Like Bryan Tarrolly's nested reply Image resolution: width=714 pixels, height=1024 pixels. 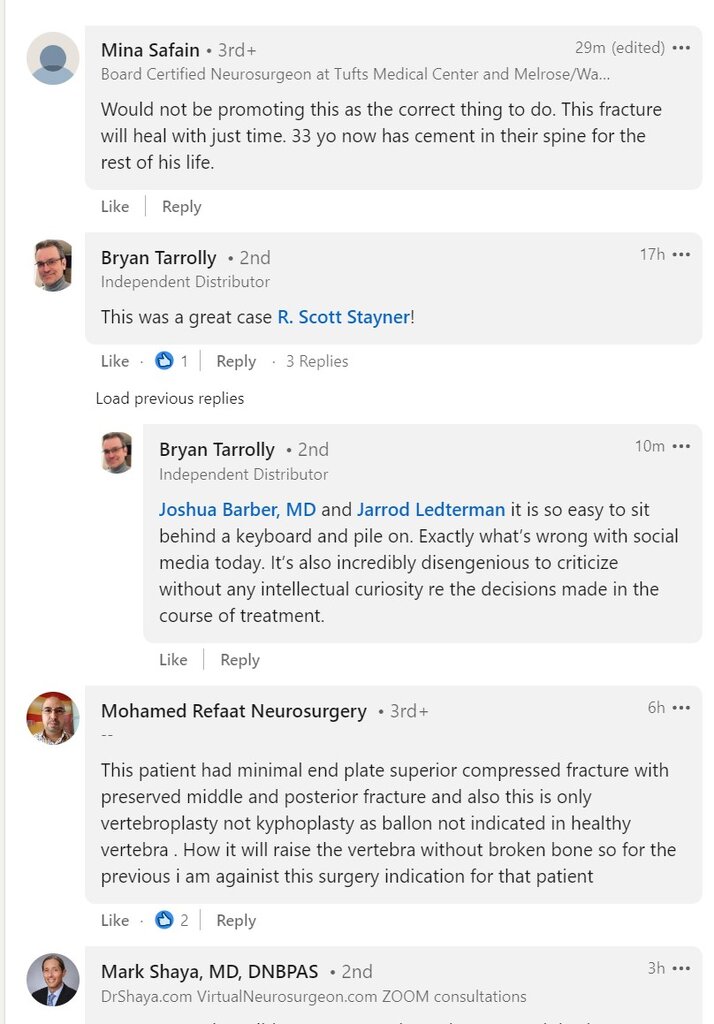173,659
